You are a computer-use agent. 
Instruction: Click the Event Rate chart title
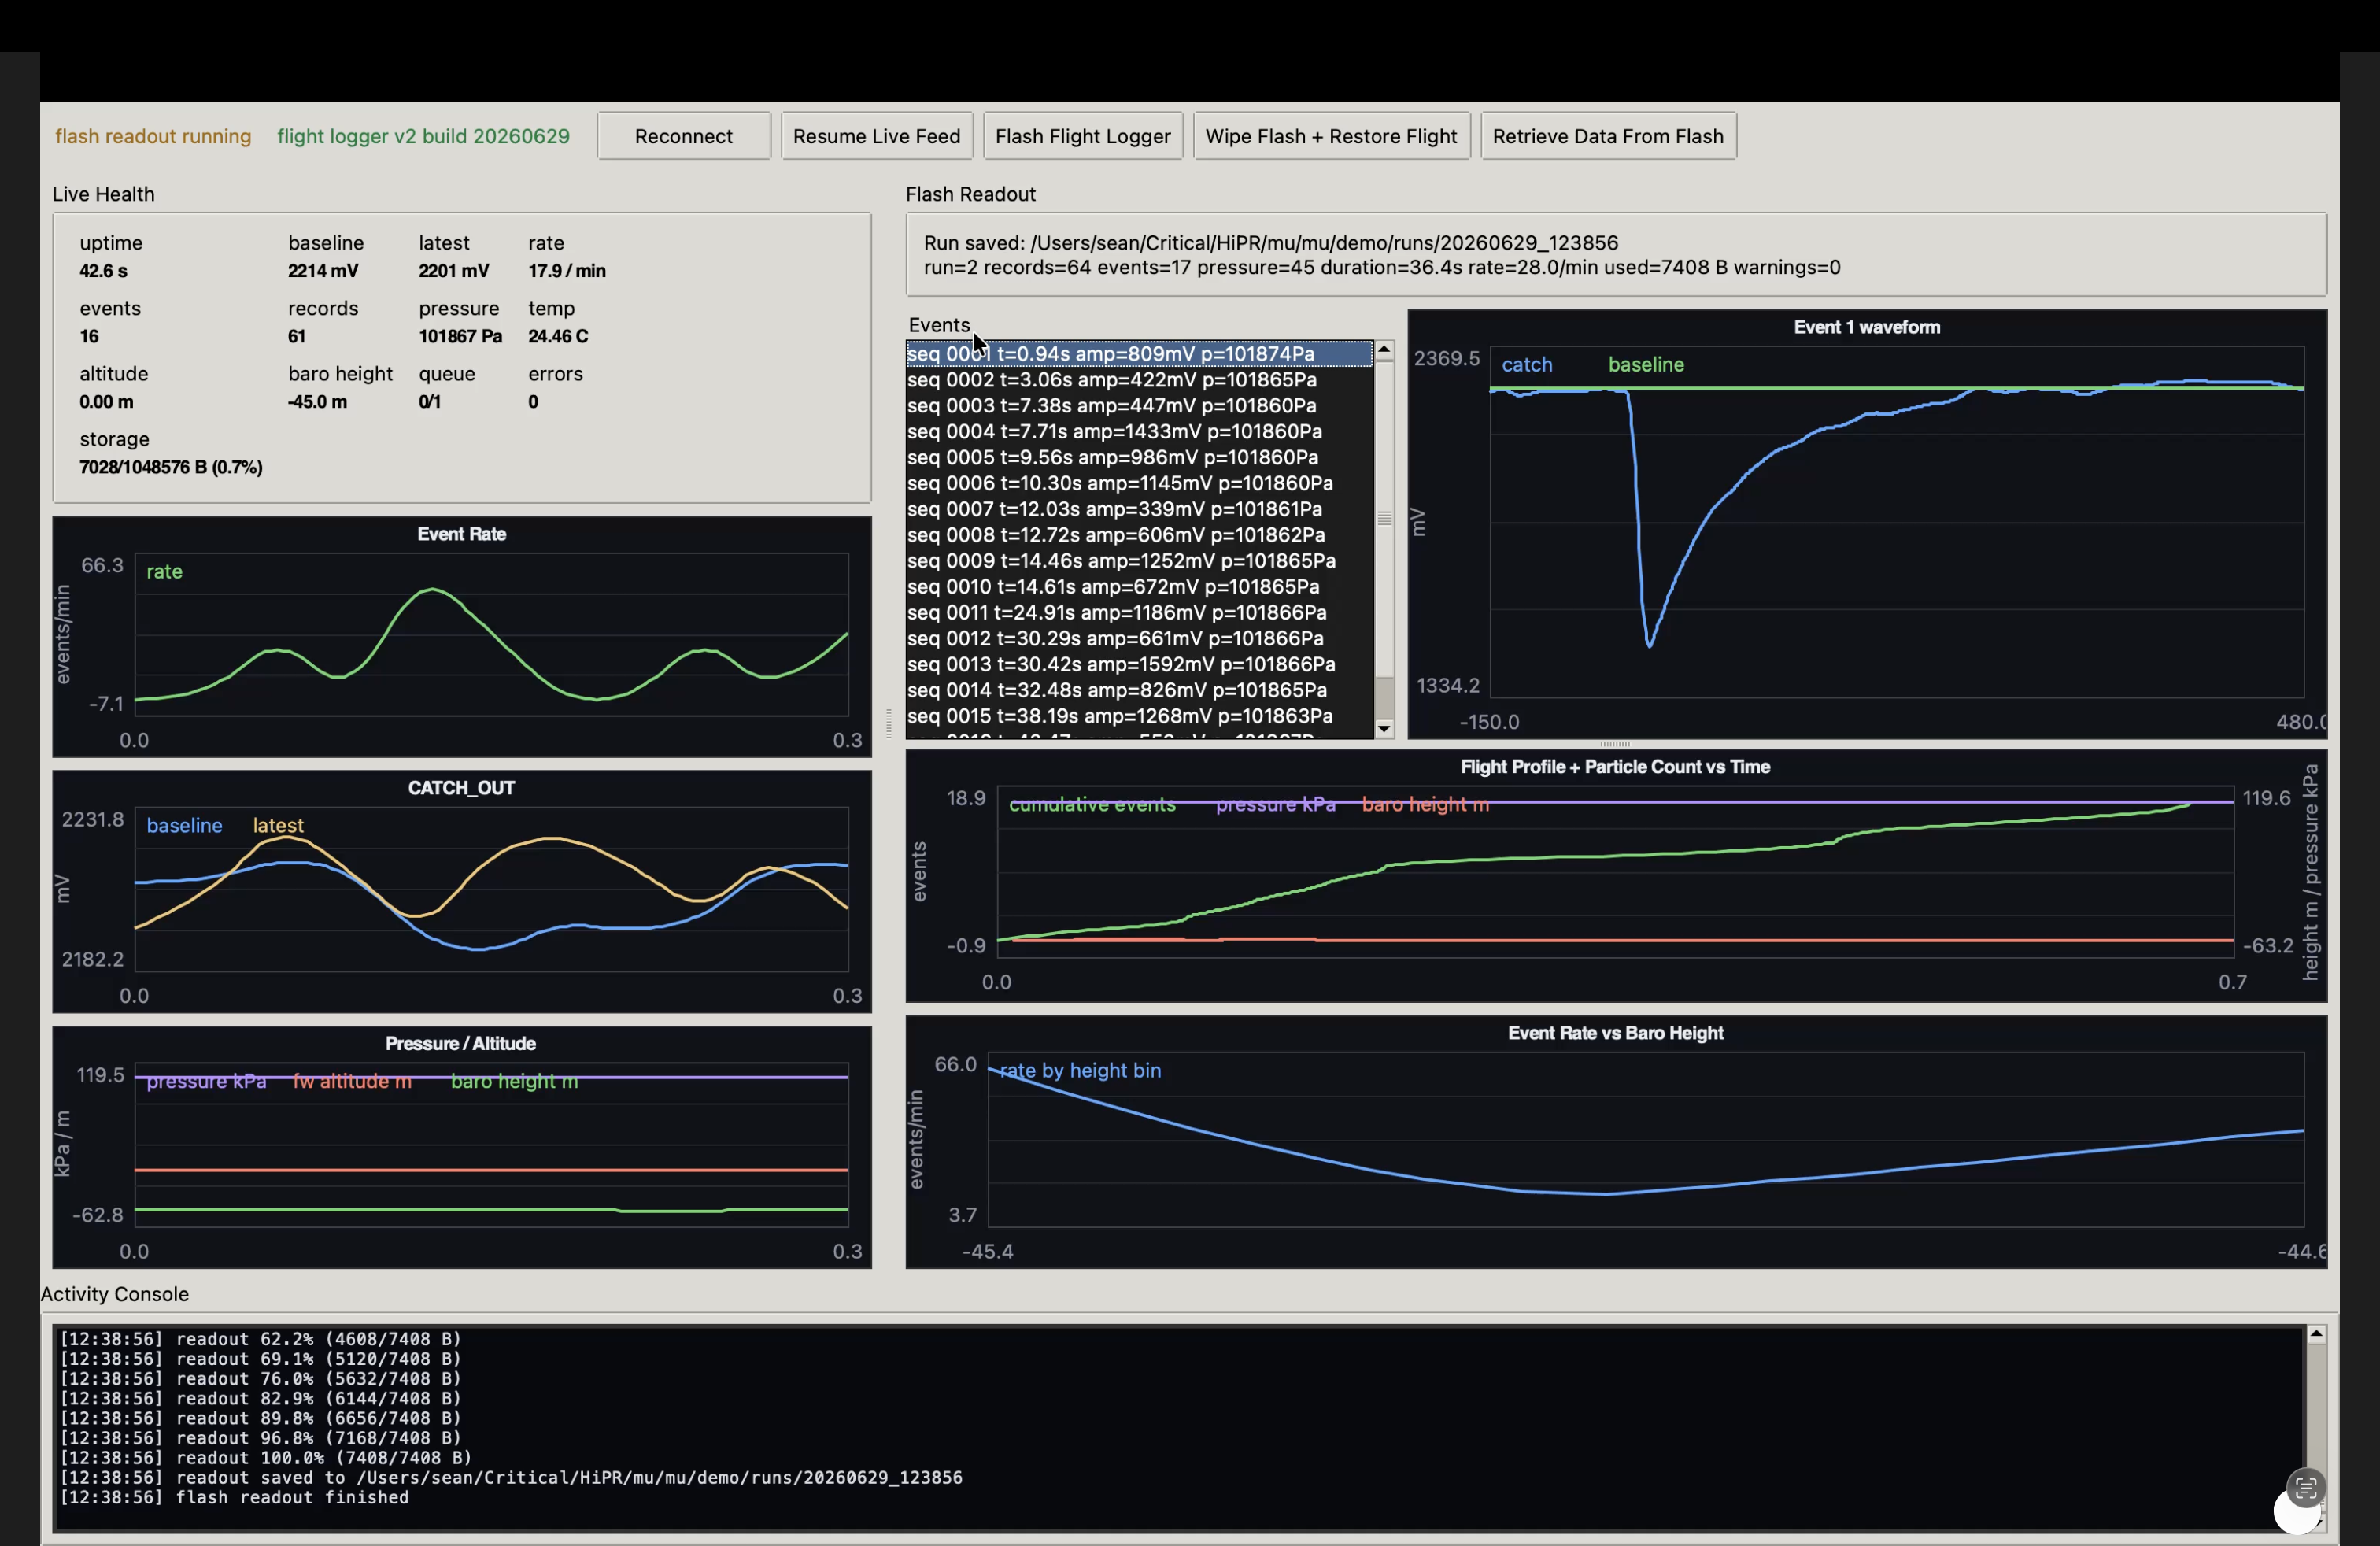(x=461, y=534)
